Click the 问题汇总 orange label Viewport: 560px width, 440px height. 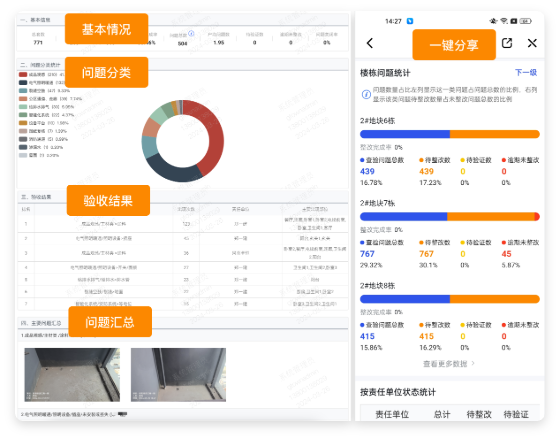click(110, 322)
